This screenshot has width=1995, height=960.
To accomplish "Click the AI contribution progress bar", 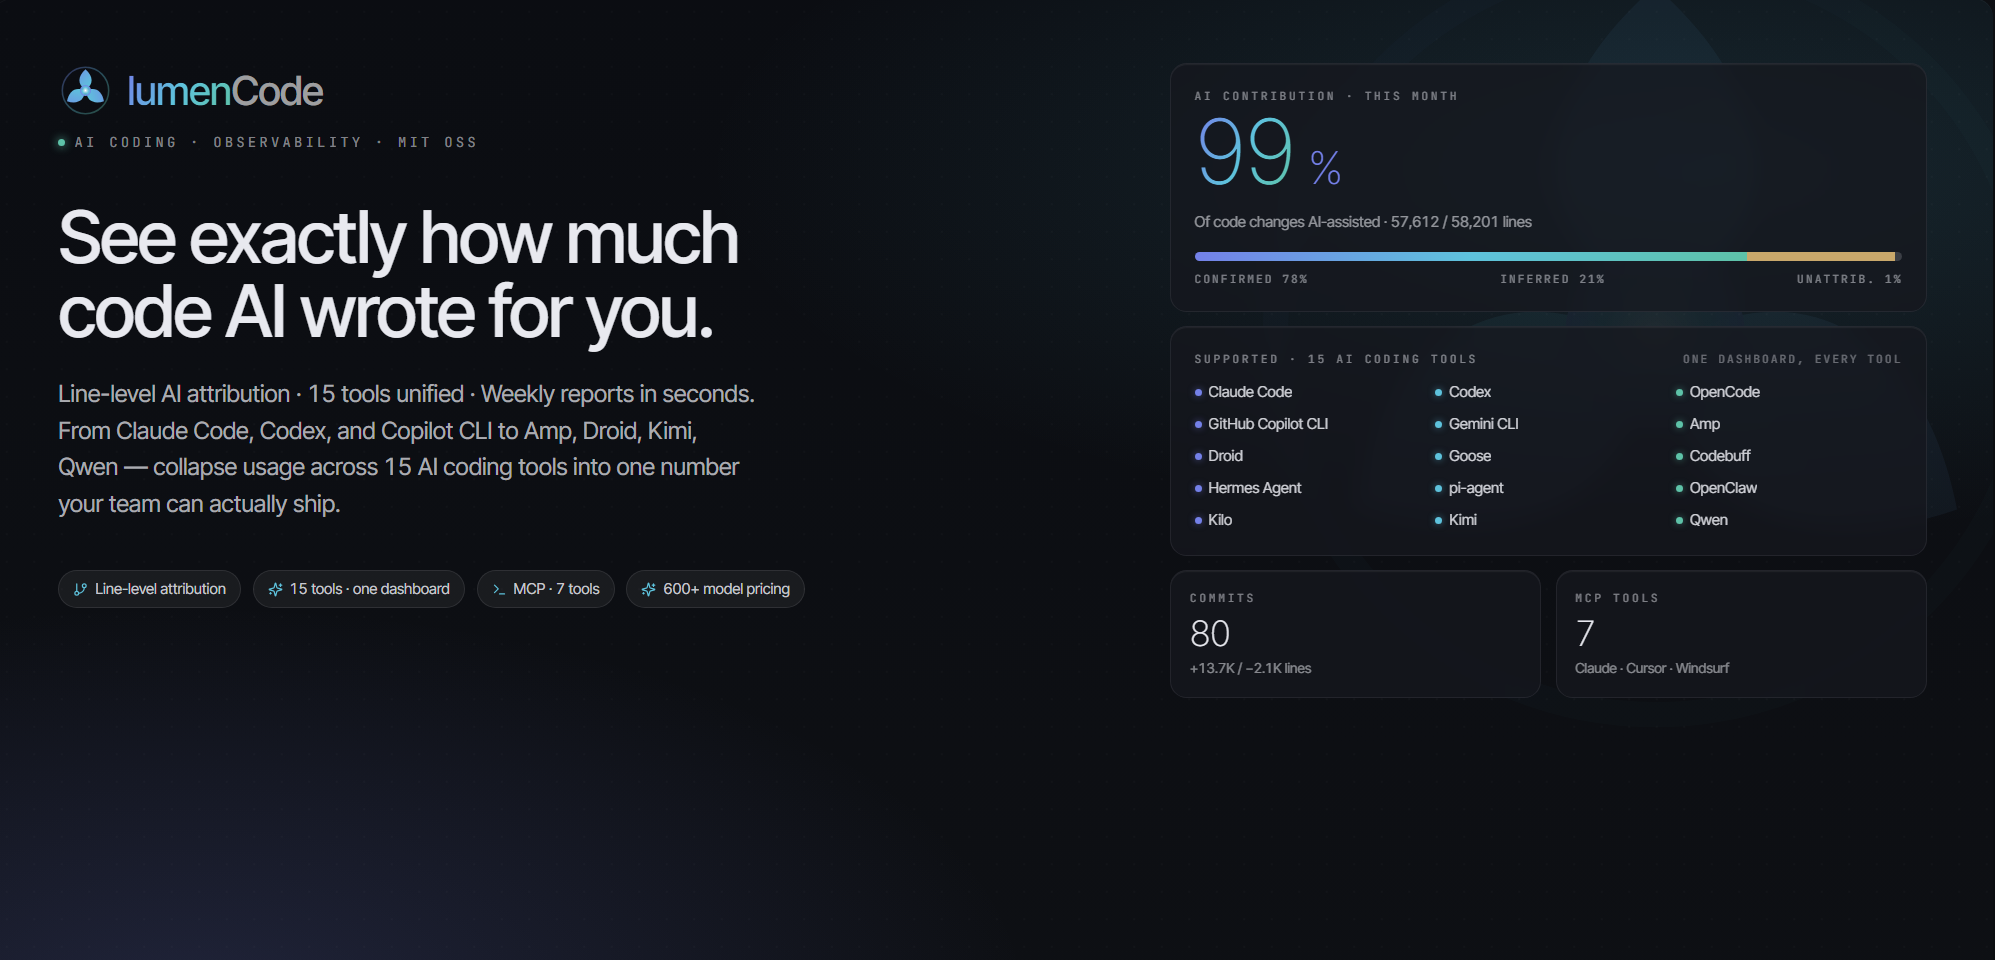I will click(x=1548, y=257).
